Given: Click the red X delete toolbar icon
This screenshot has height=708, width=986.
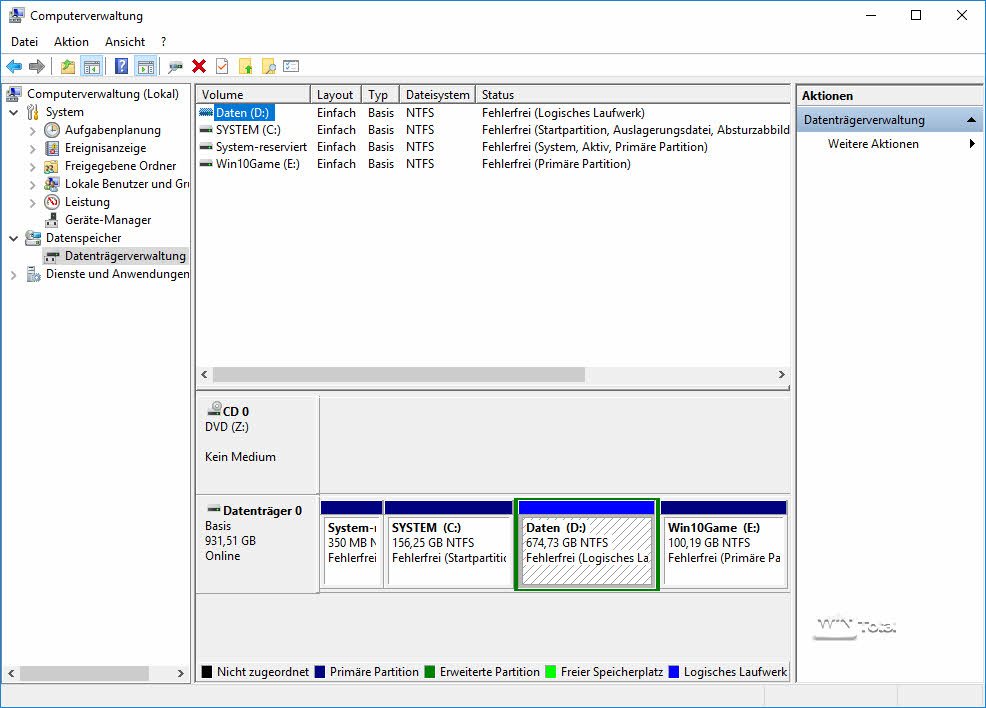Looking at the screenshot, I should pos(199,66).
